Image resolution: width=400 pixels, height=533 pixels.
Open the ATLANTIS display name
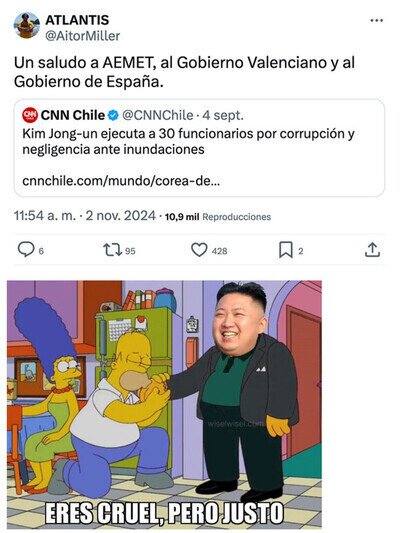tap(77, 20)
